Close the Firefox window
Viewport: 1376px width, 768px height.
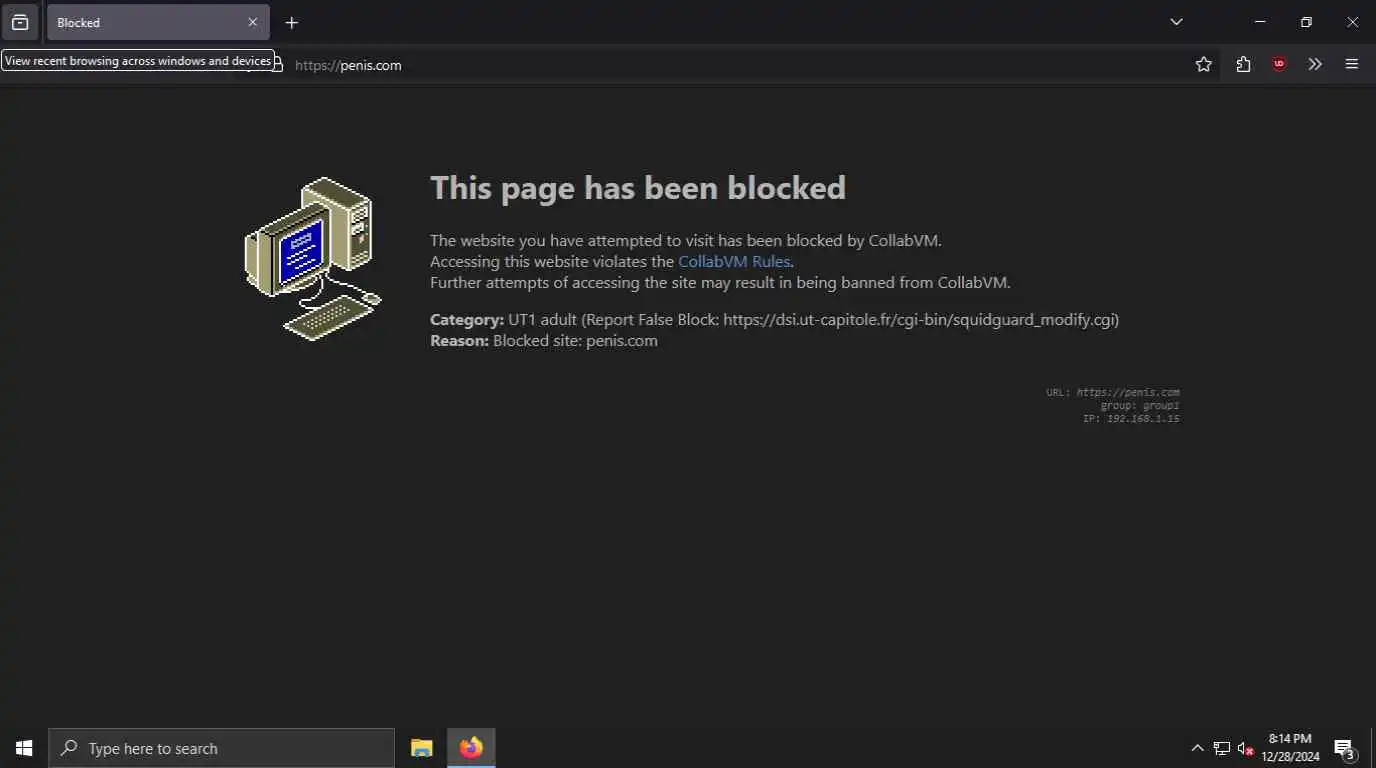1352,22
